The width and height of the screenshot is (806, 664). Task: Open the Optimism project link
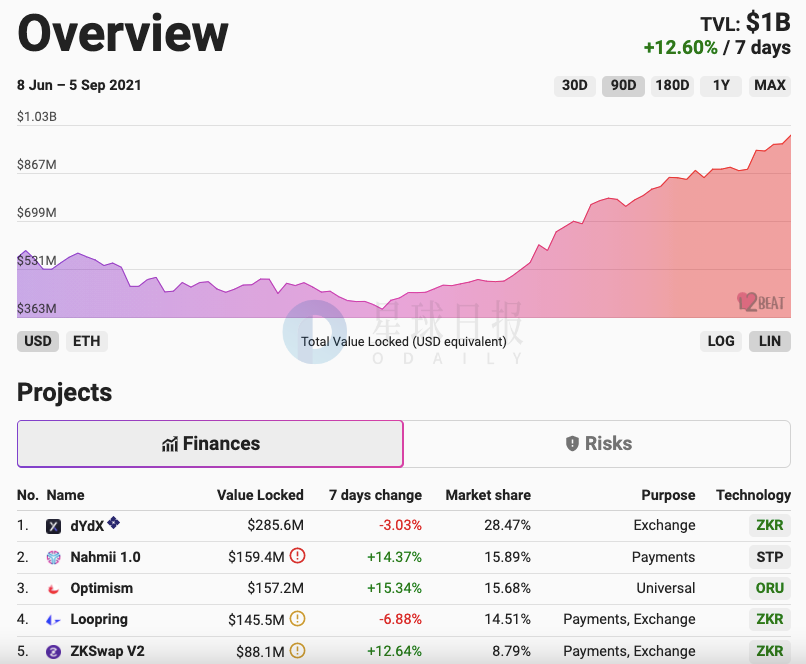click(x=102, y=588)
